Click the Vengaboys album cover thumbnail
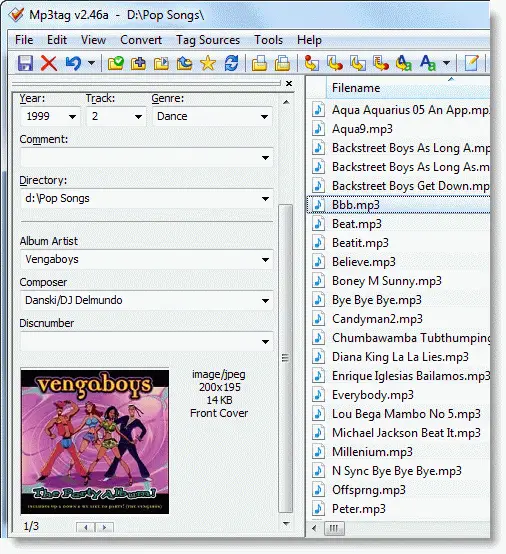 point(95,441)
